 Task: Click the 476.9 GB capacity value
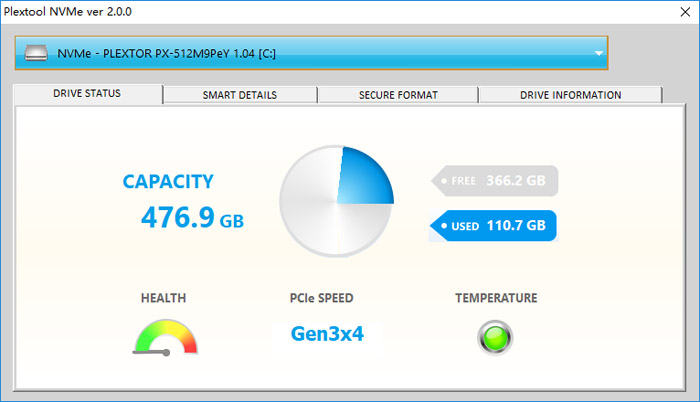coord(192,218)
